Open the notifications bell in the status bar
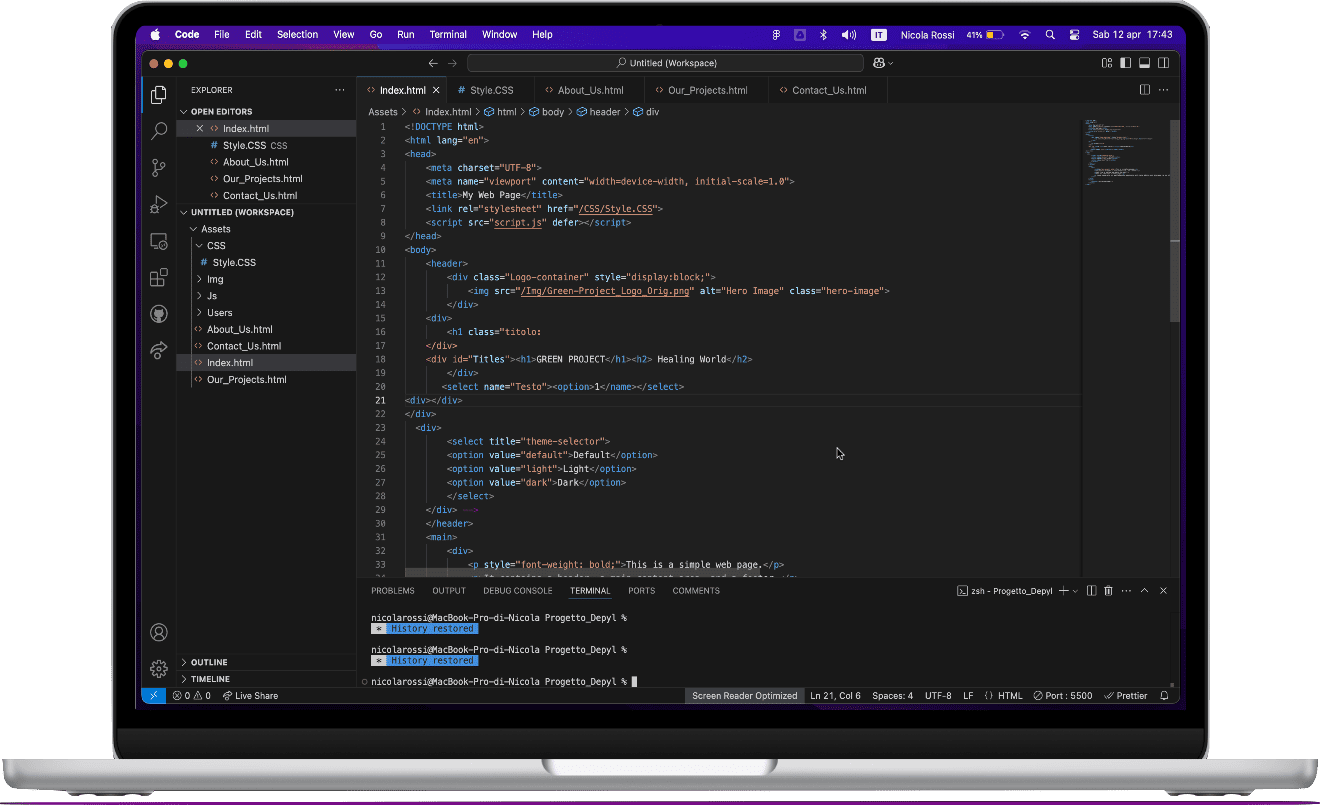The height and width of the screenshot is (805, 1320). tap(1165, 696)
